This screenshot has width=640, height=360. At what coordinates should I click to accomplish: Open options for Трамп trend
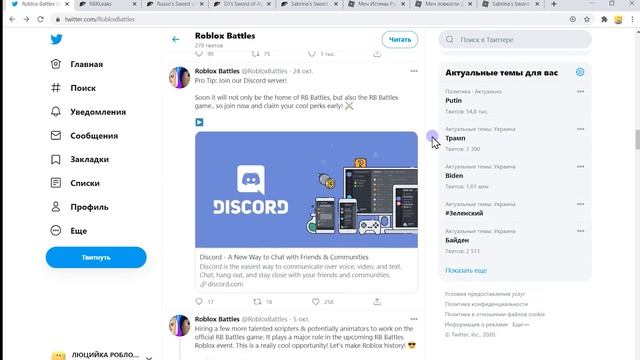pyautogui.click(x=580, y=129)
